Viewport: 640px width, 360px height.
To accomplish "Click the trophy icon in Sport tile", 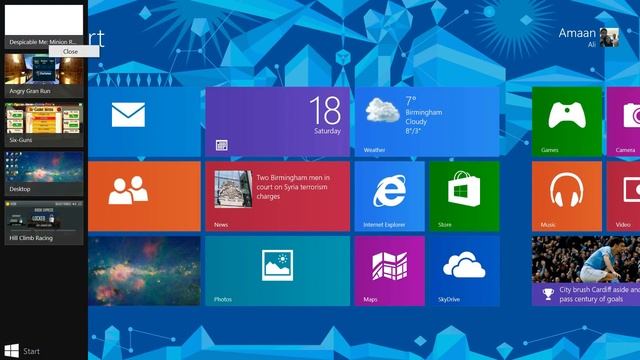I will point(548,294).
